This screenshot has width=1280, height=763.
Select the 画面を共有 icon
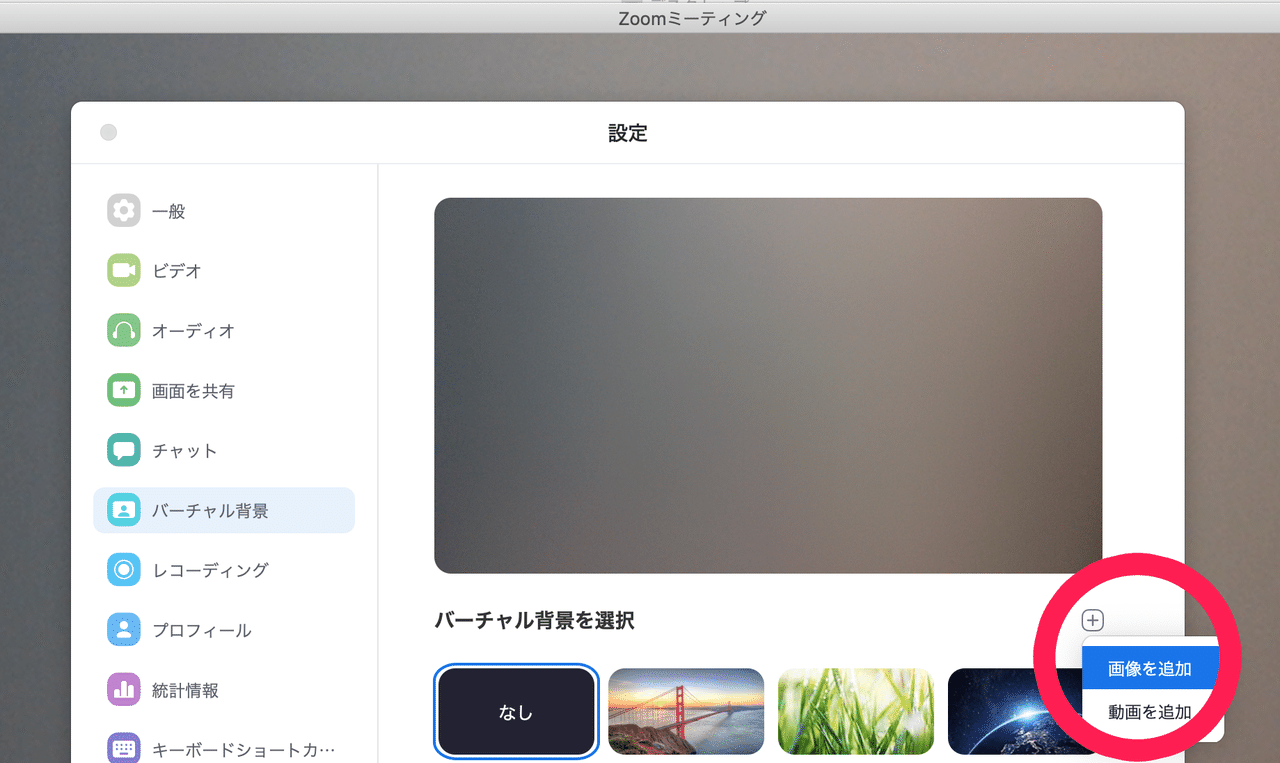click(x=124, y=391)
